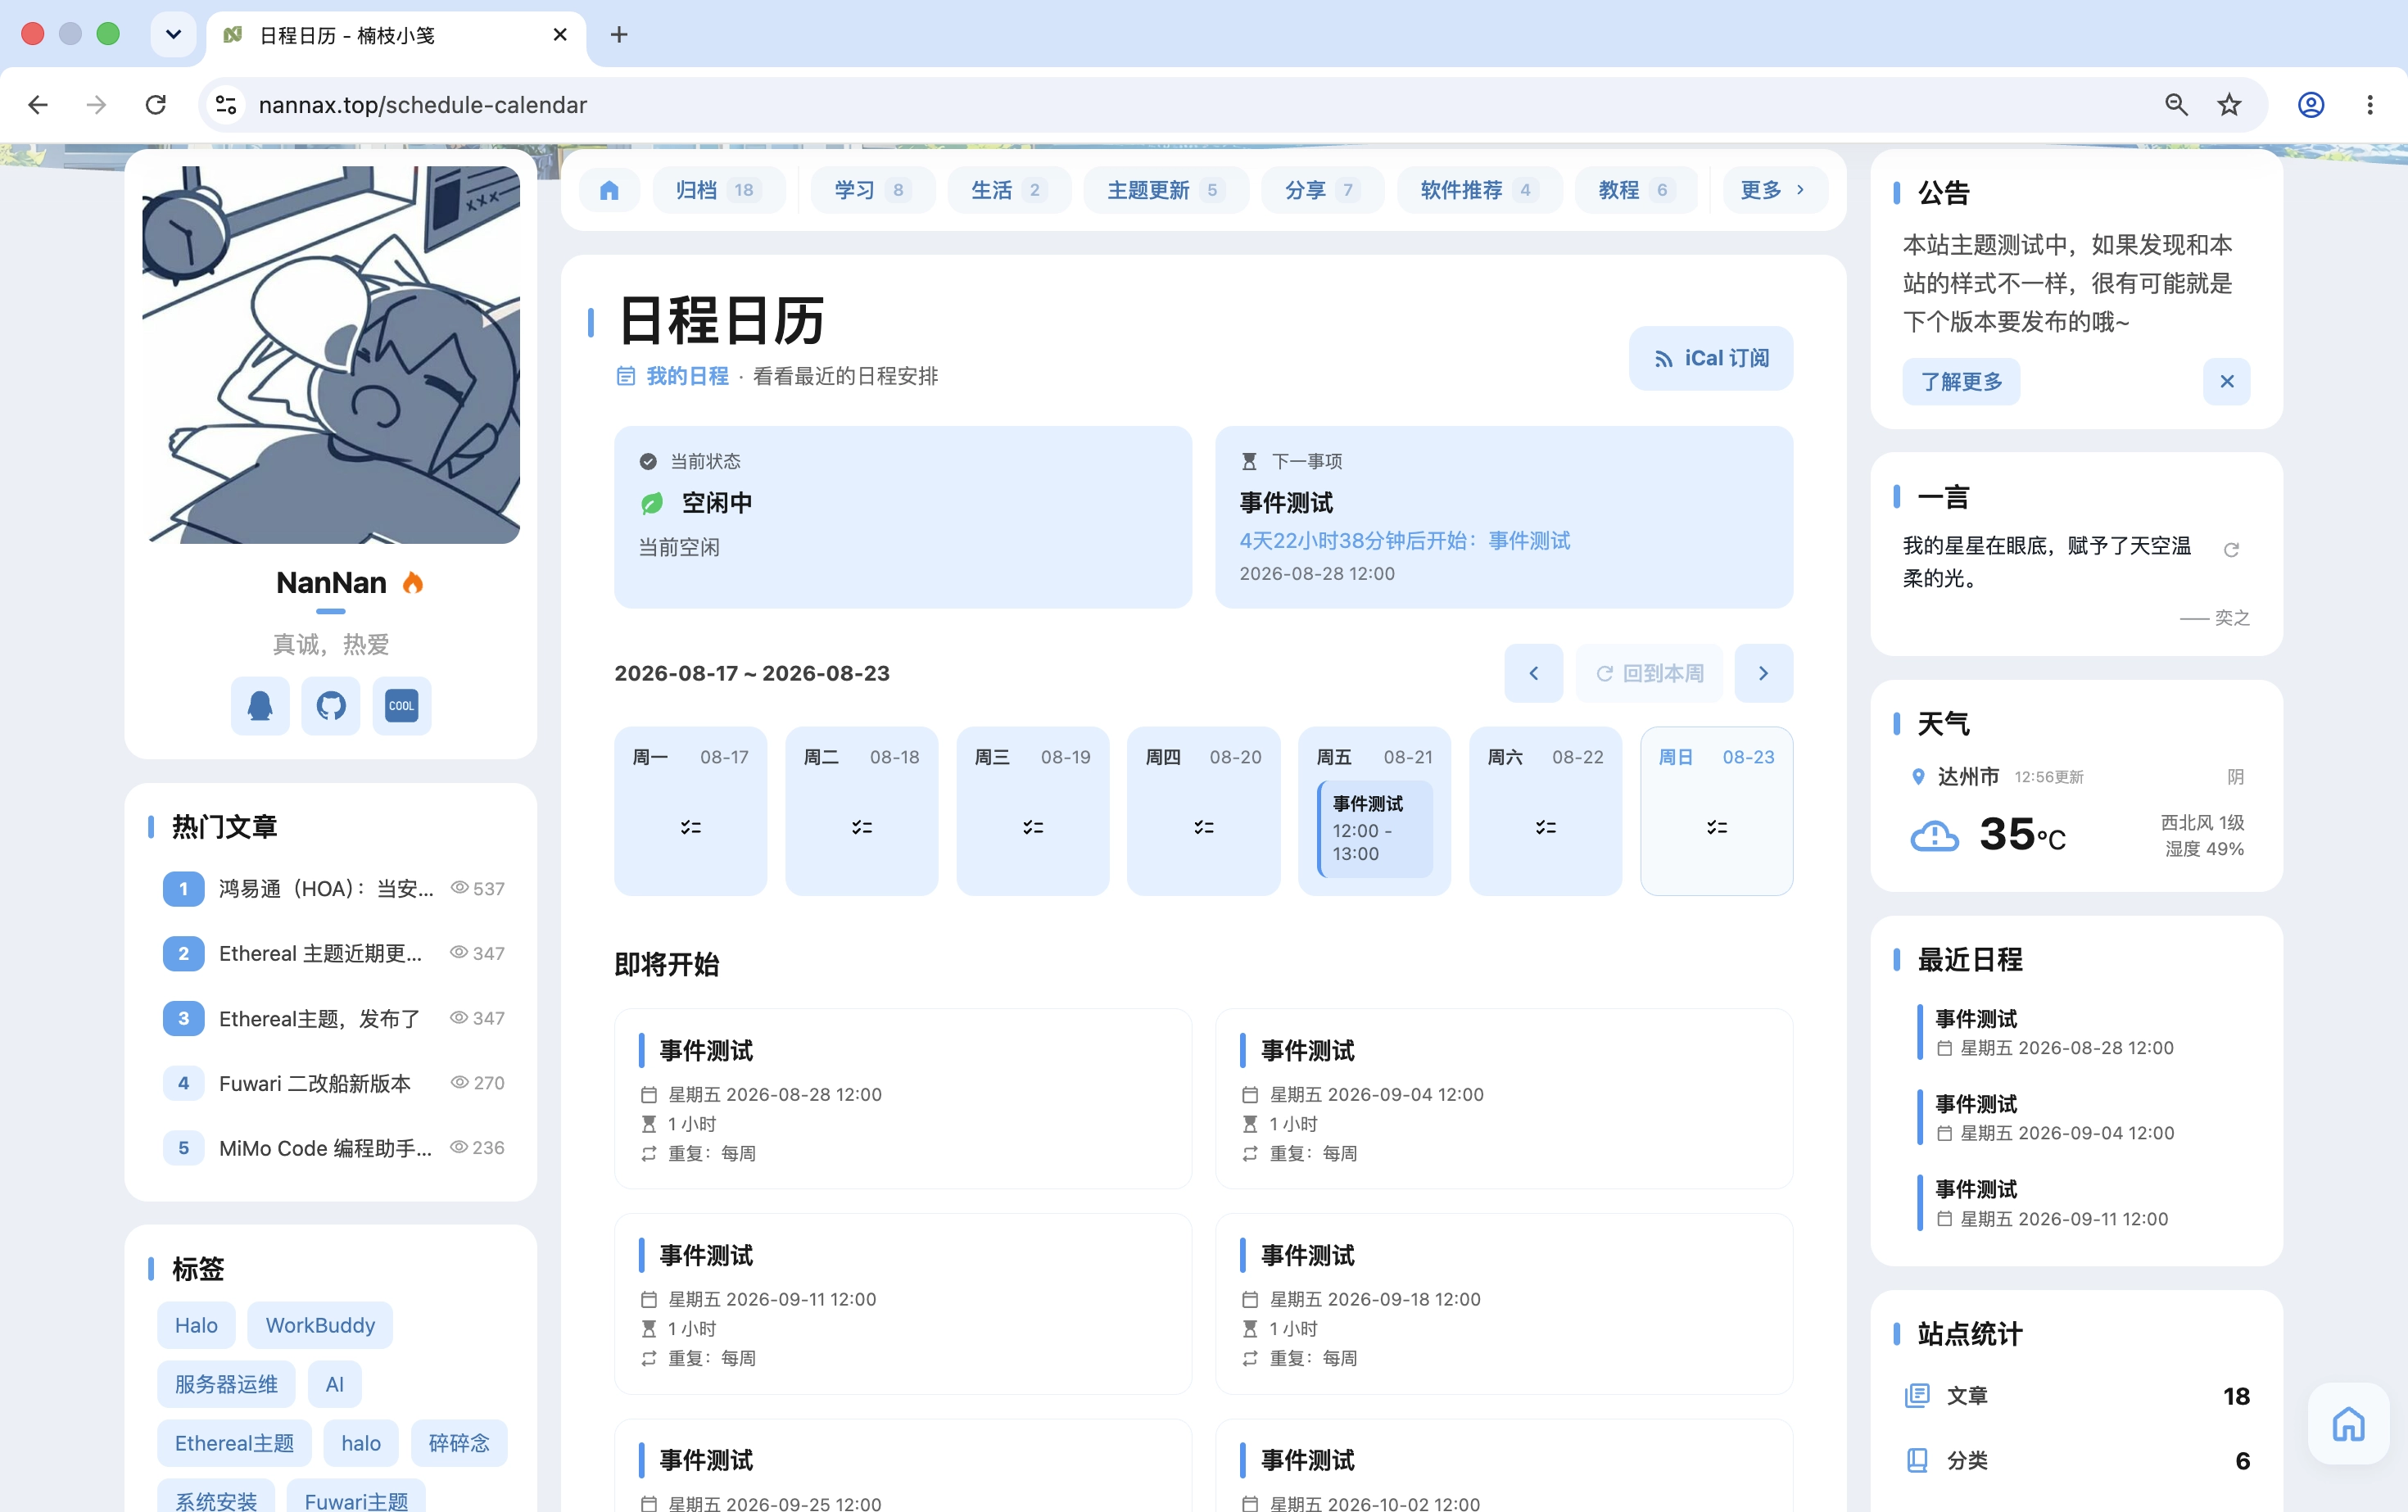Open upcoming event 星期五 2026-09-18 12:00 card
Viewport: 2408px width, 1512px height.
pos(1504,1304)
